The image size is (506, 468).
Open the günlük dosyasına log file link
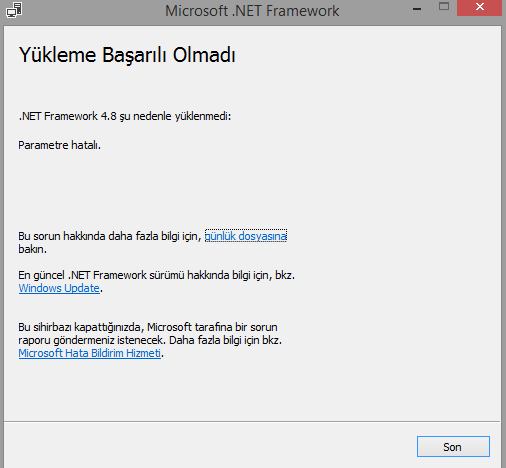(246, 236)
